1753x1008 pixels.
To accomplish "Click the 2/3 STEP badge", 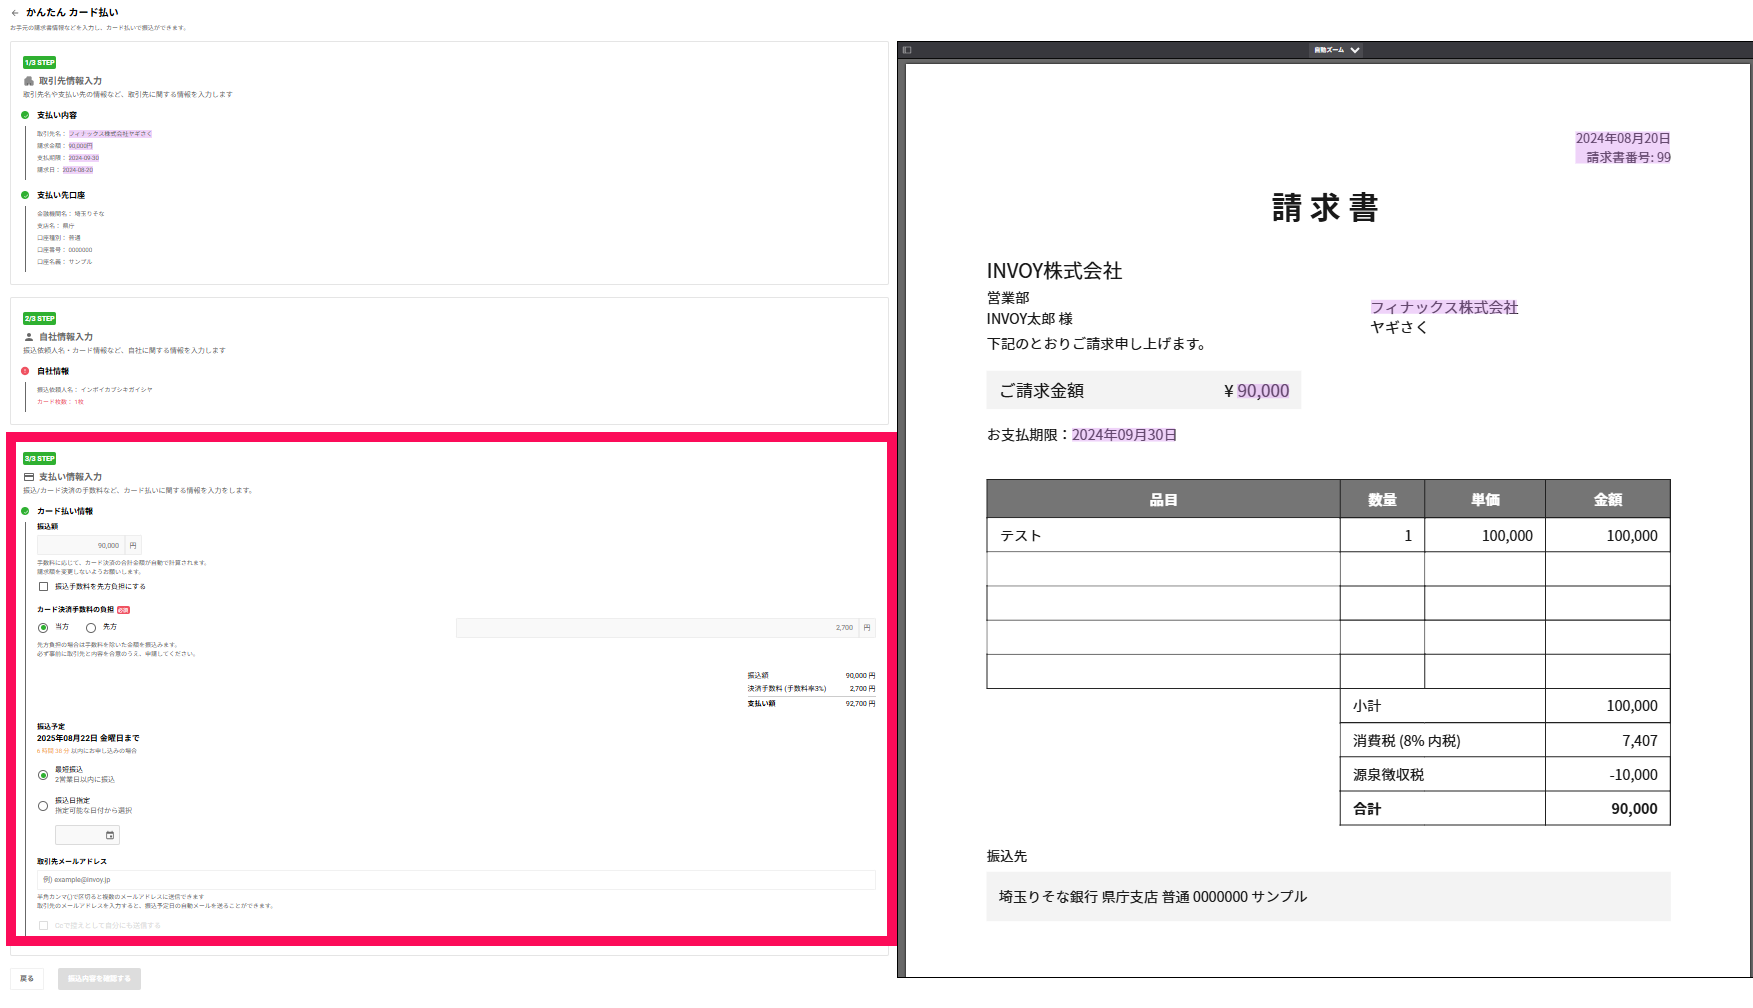I will 40,318.
